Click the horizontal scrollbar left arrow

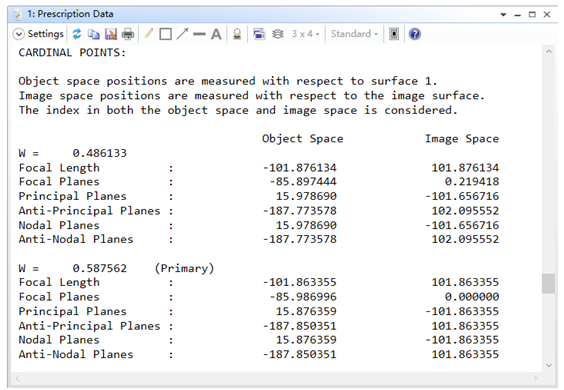pos(17,378)
